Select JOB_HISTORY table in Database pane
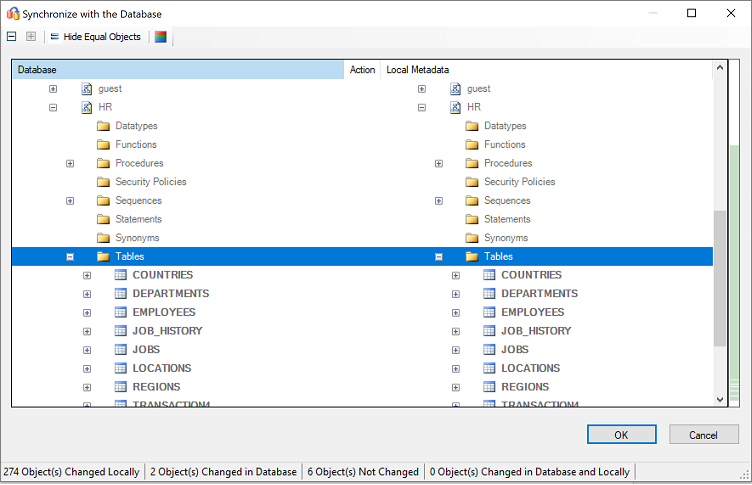This screenshot has width=752, height=485. click(167, 331)
